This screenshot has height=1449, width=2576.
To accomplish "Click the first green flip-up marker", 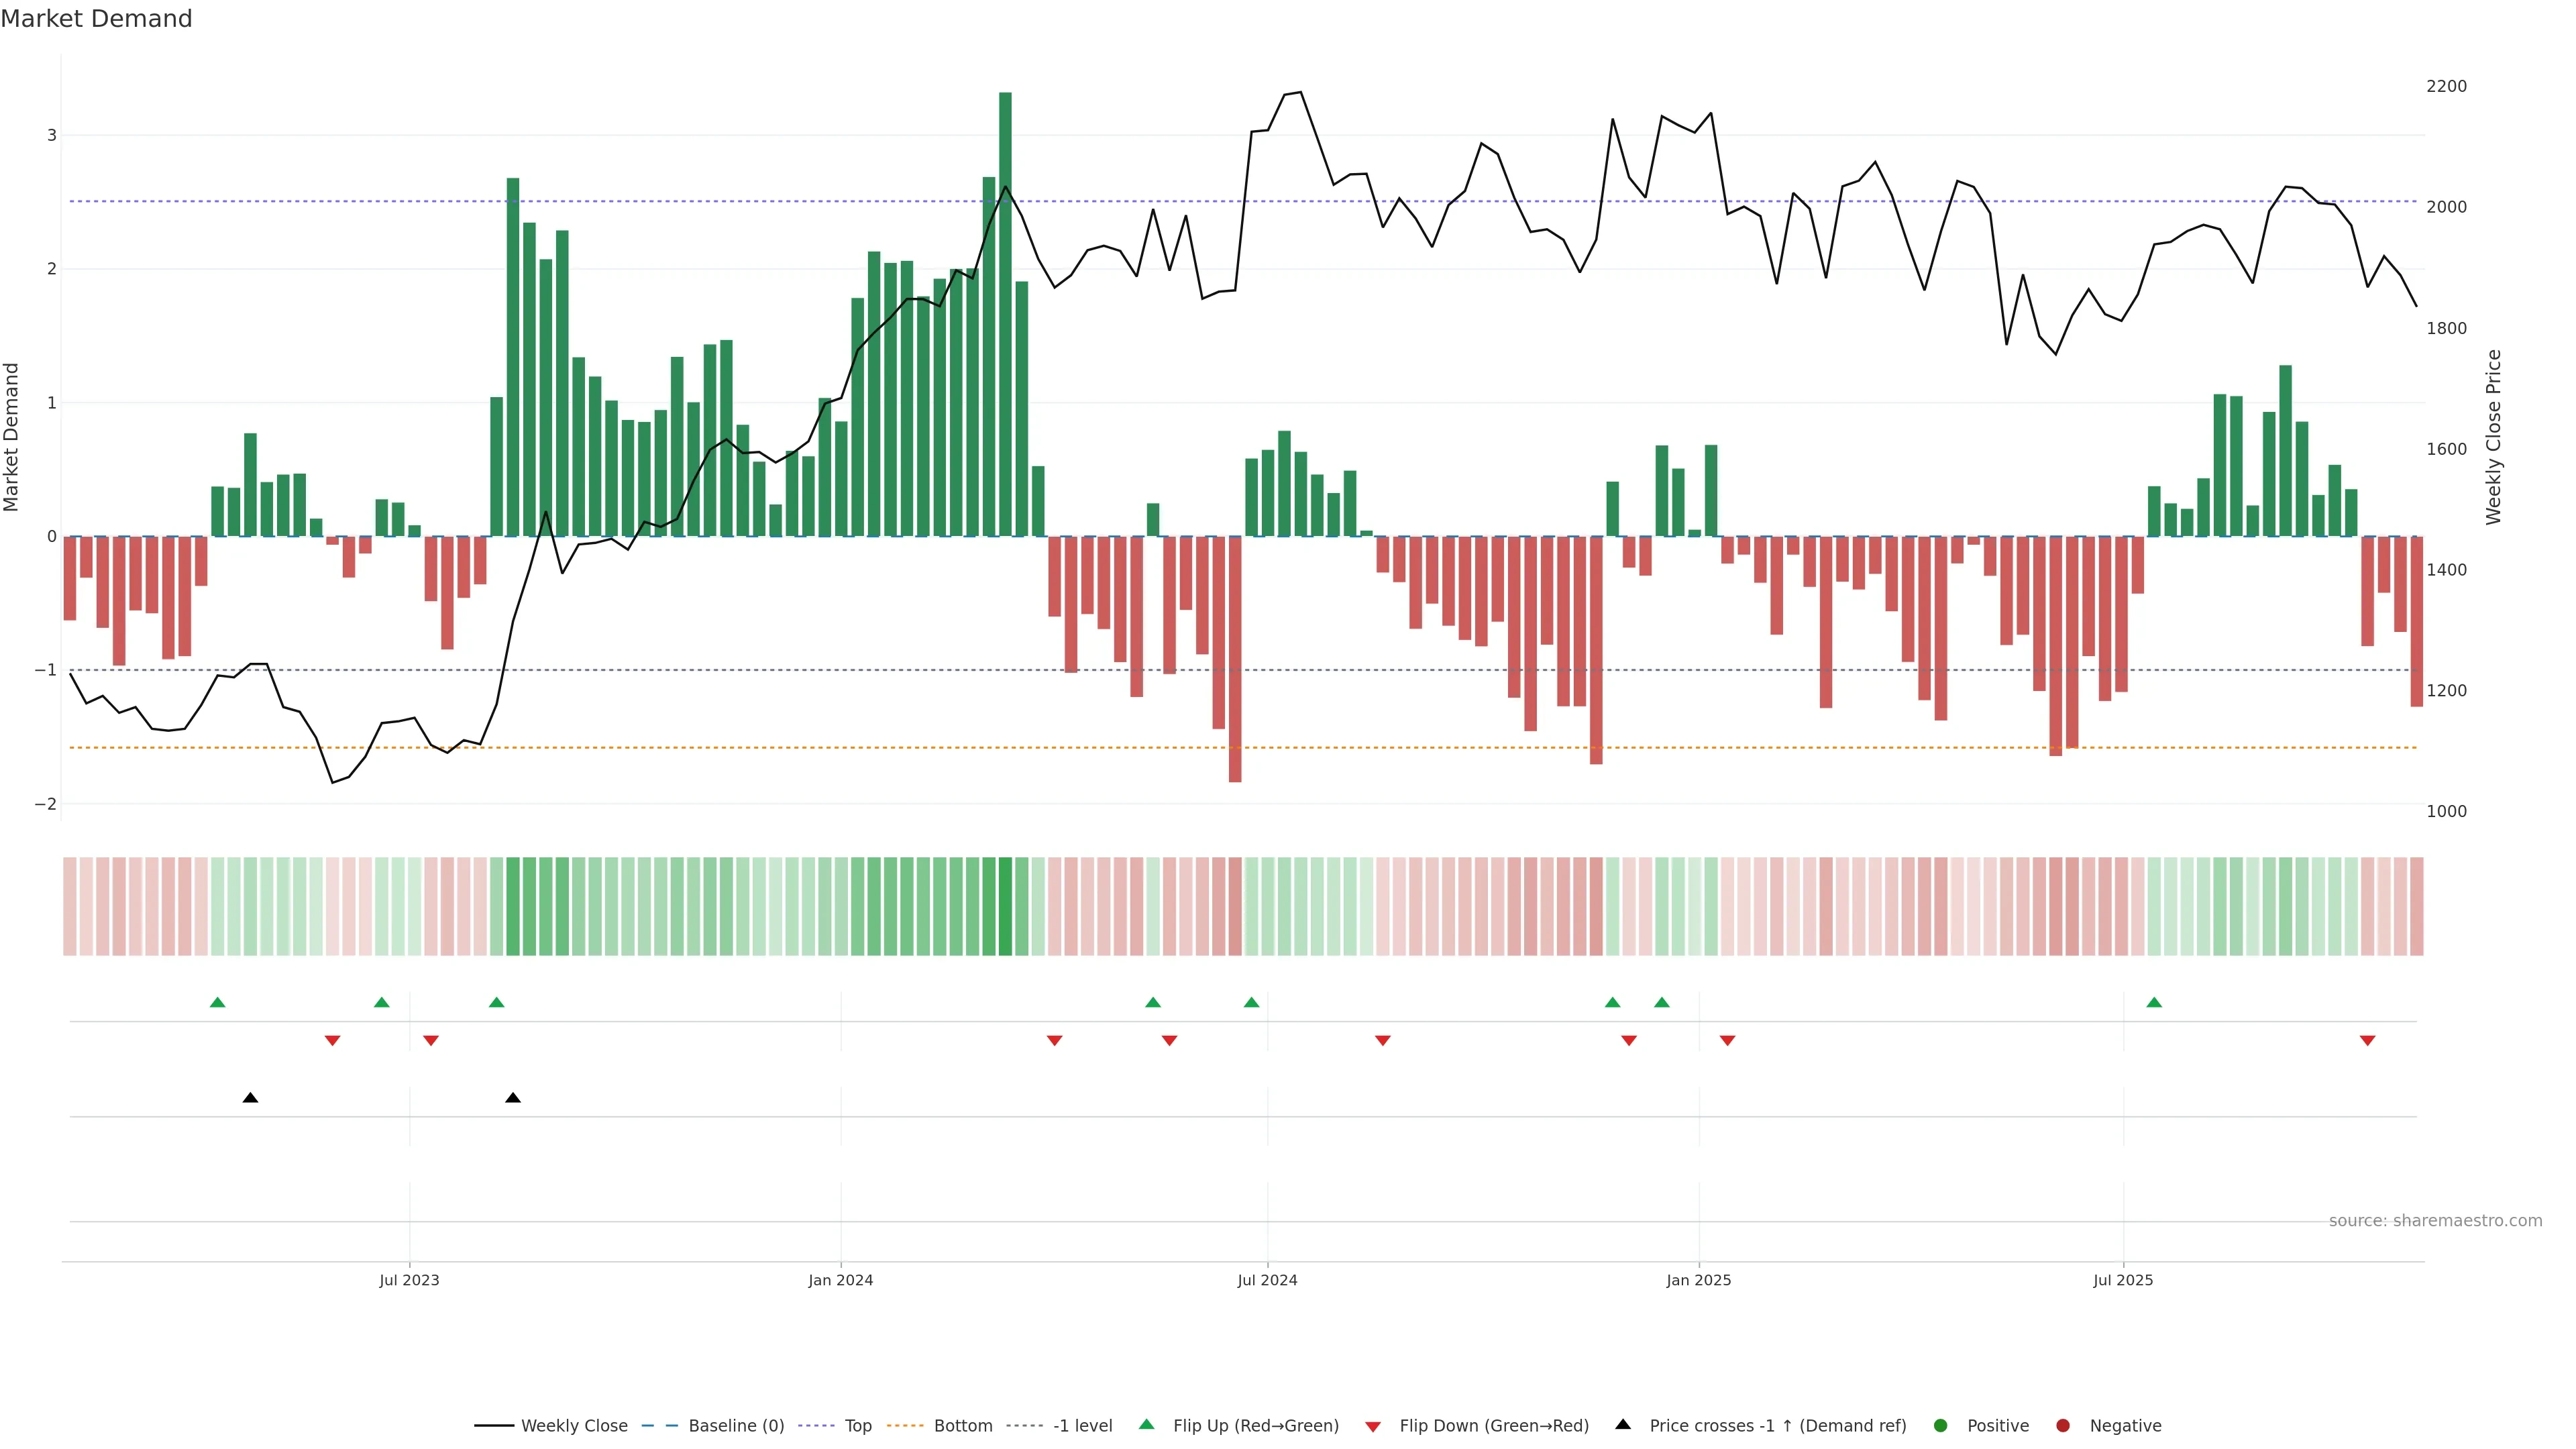I will 218,1002.
